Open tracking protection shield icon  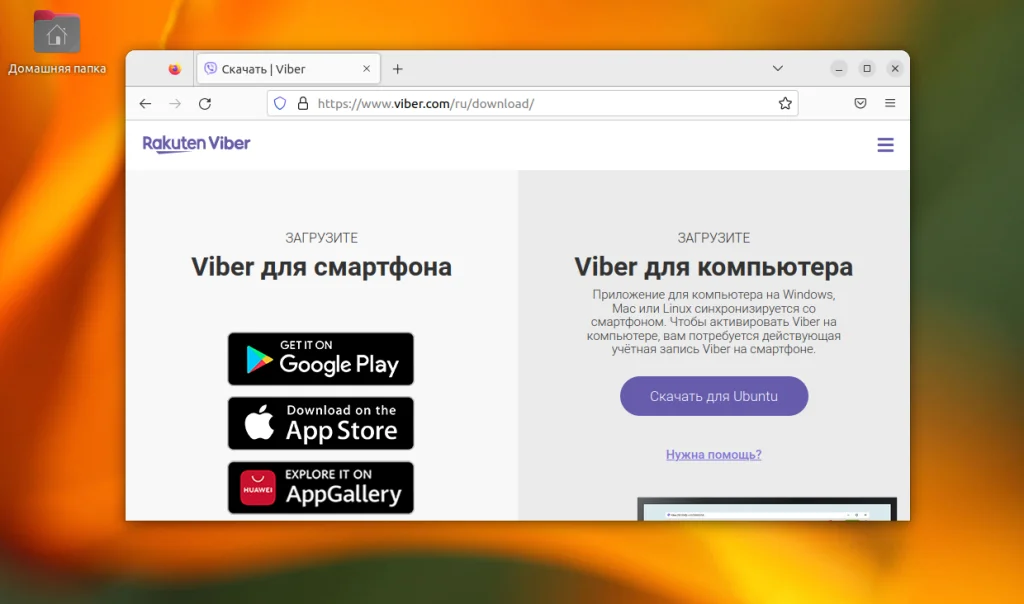[x=280, y=103]
